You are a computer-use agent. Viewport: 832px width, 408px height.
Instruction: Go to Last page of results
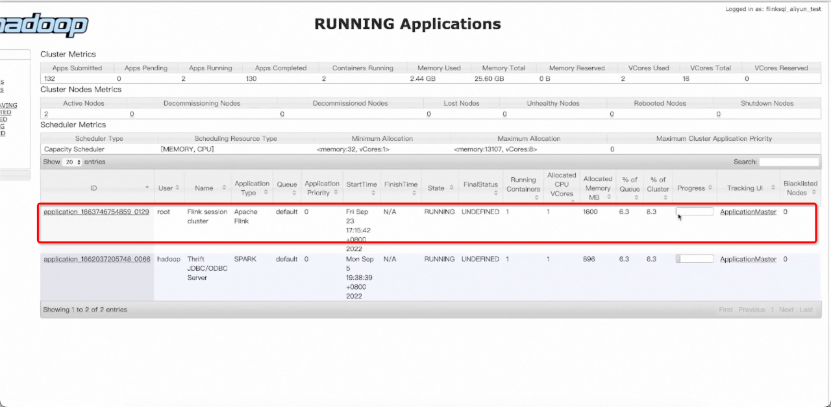point(806,309)
